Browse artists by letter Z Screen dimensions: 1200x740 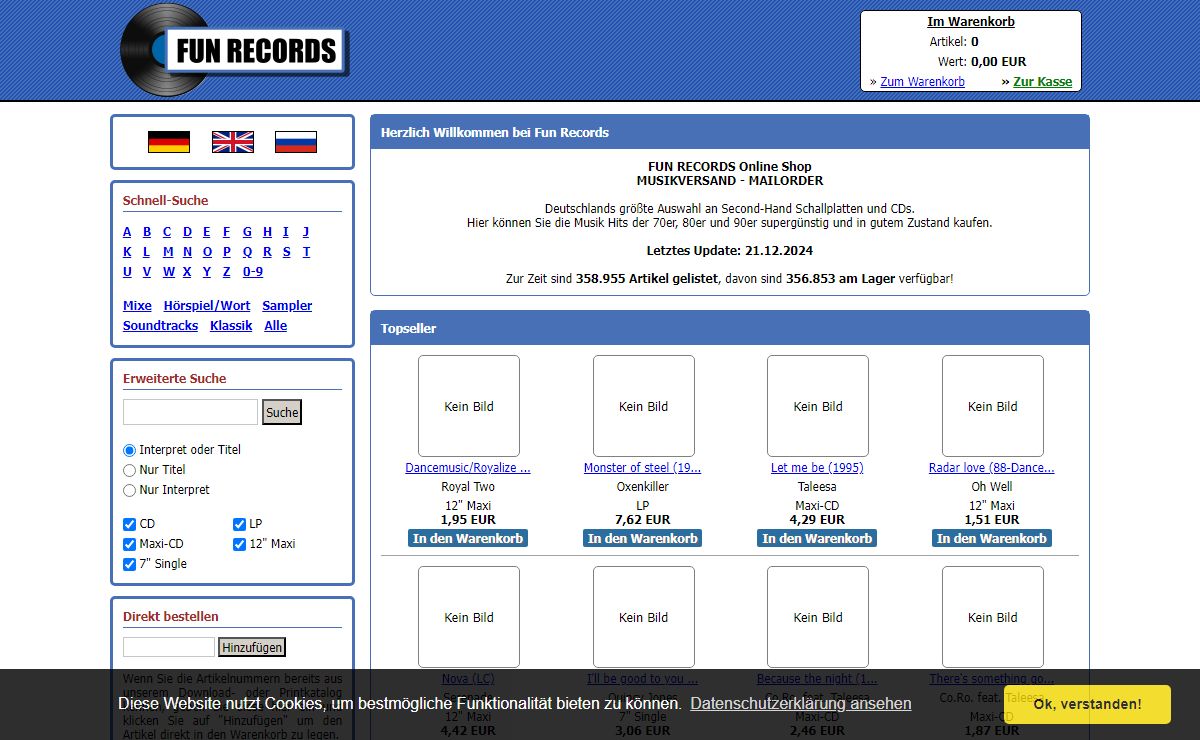[x=227, y=272]
